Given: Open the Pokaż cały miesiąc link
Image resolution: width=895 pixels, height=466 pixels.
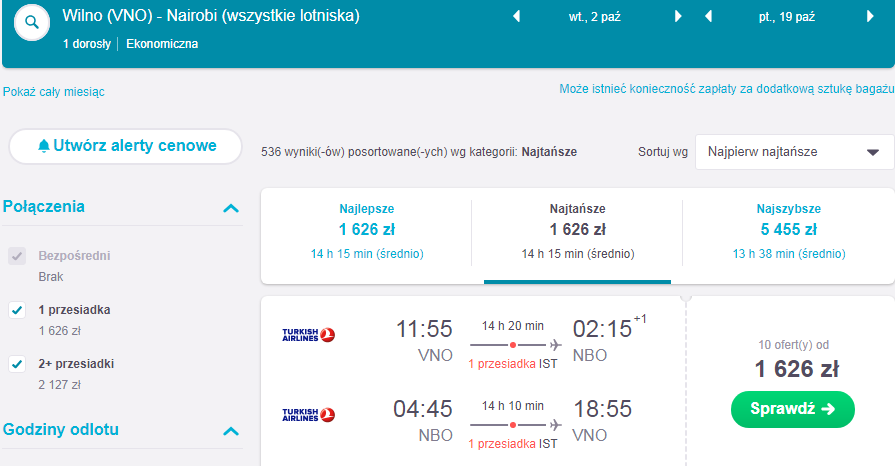Looking at the screenshot, I should click(54, 92).
